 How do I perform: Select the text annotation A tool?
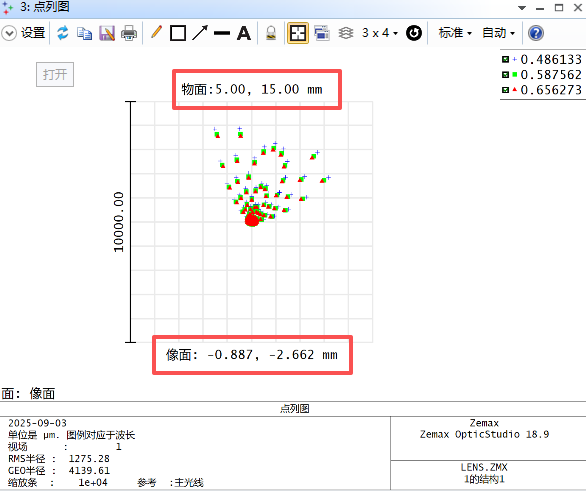tap(244, 33)
